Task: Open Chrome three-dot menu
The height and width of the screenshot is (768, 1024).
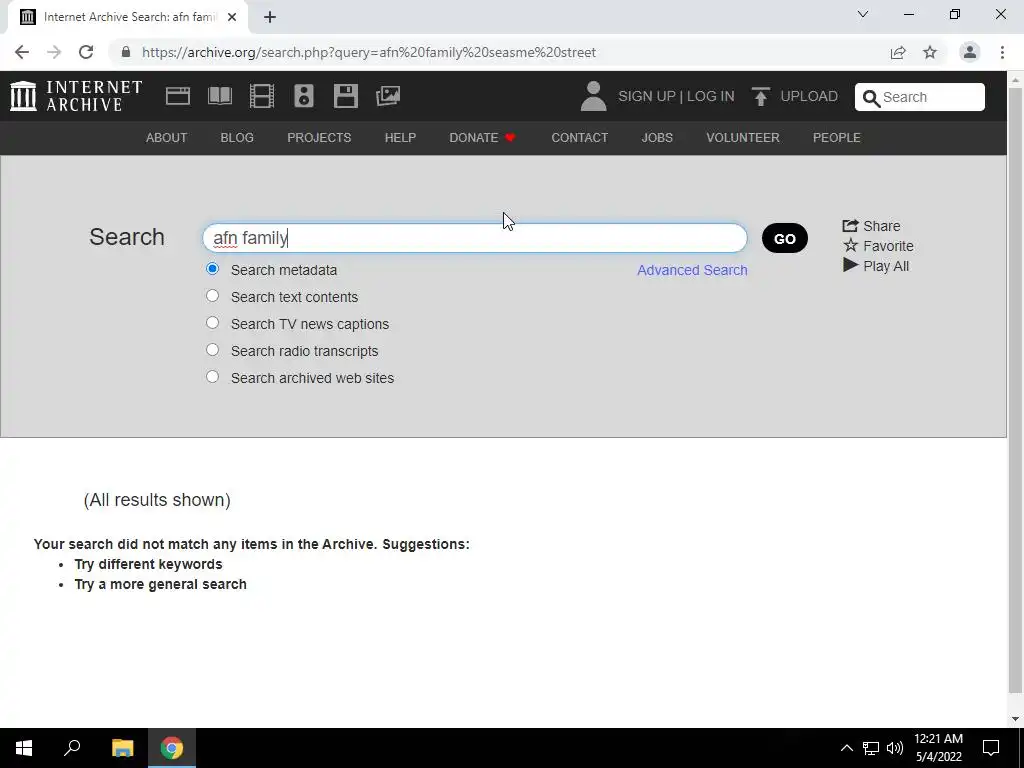Action: [1002, 52]
